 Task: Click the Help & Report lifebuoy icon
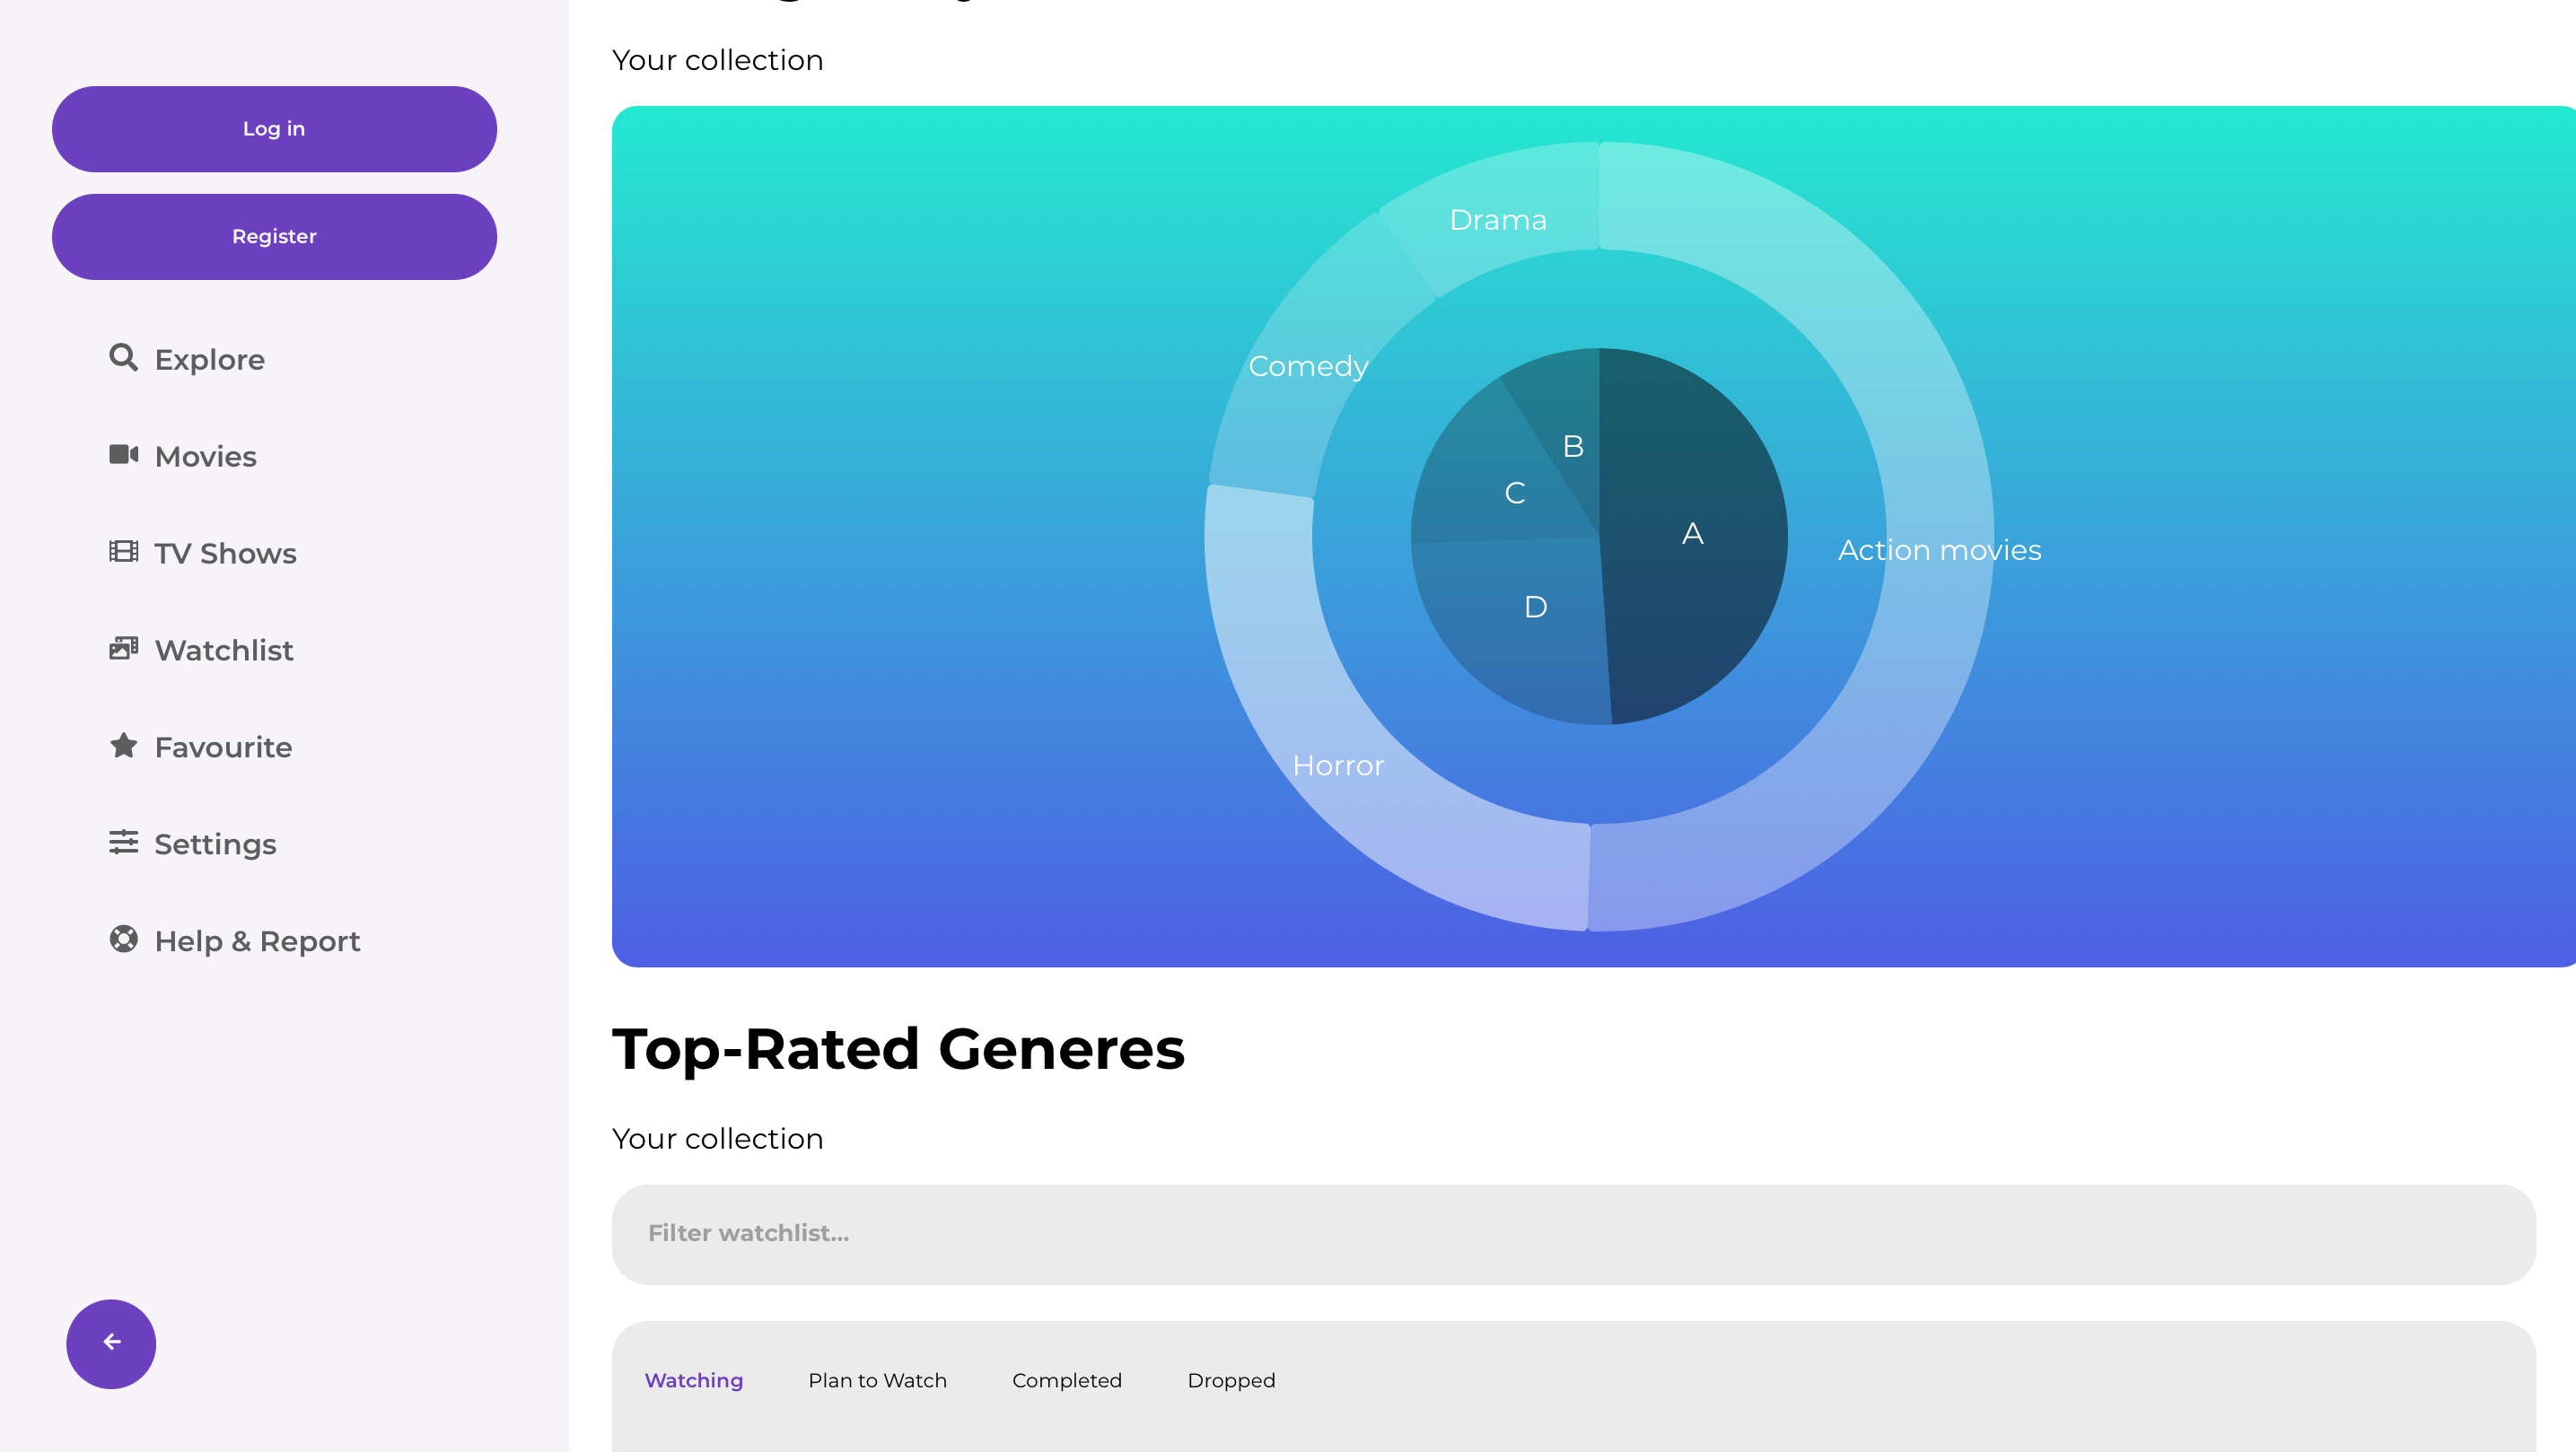pos(123,939)
